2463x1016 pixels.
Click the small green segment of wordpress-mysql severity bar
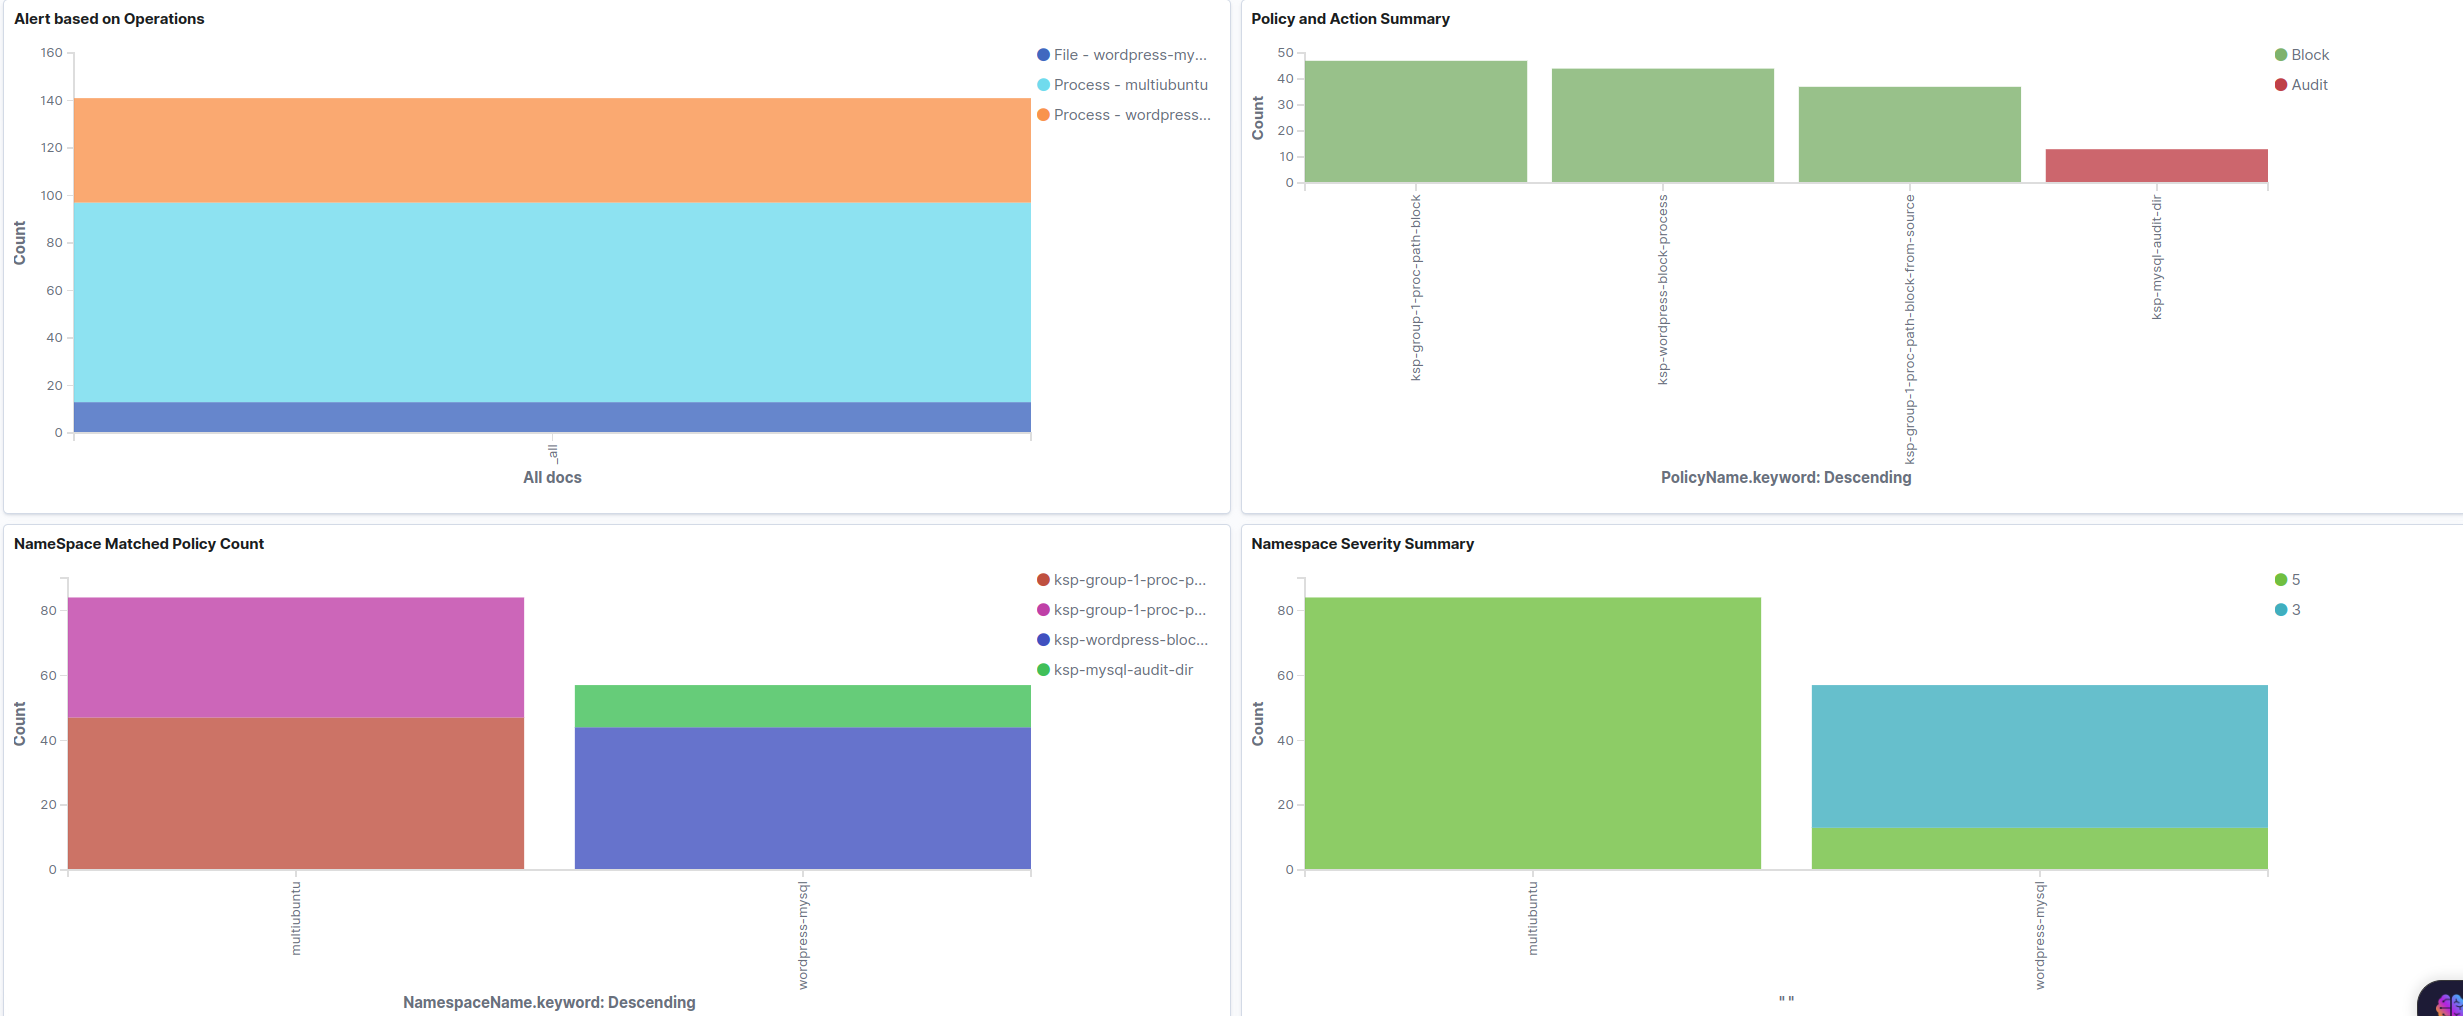click(x=2040, y=849)
